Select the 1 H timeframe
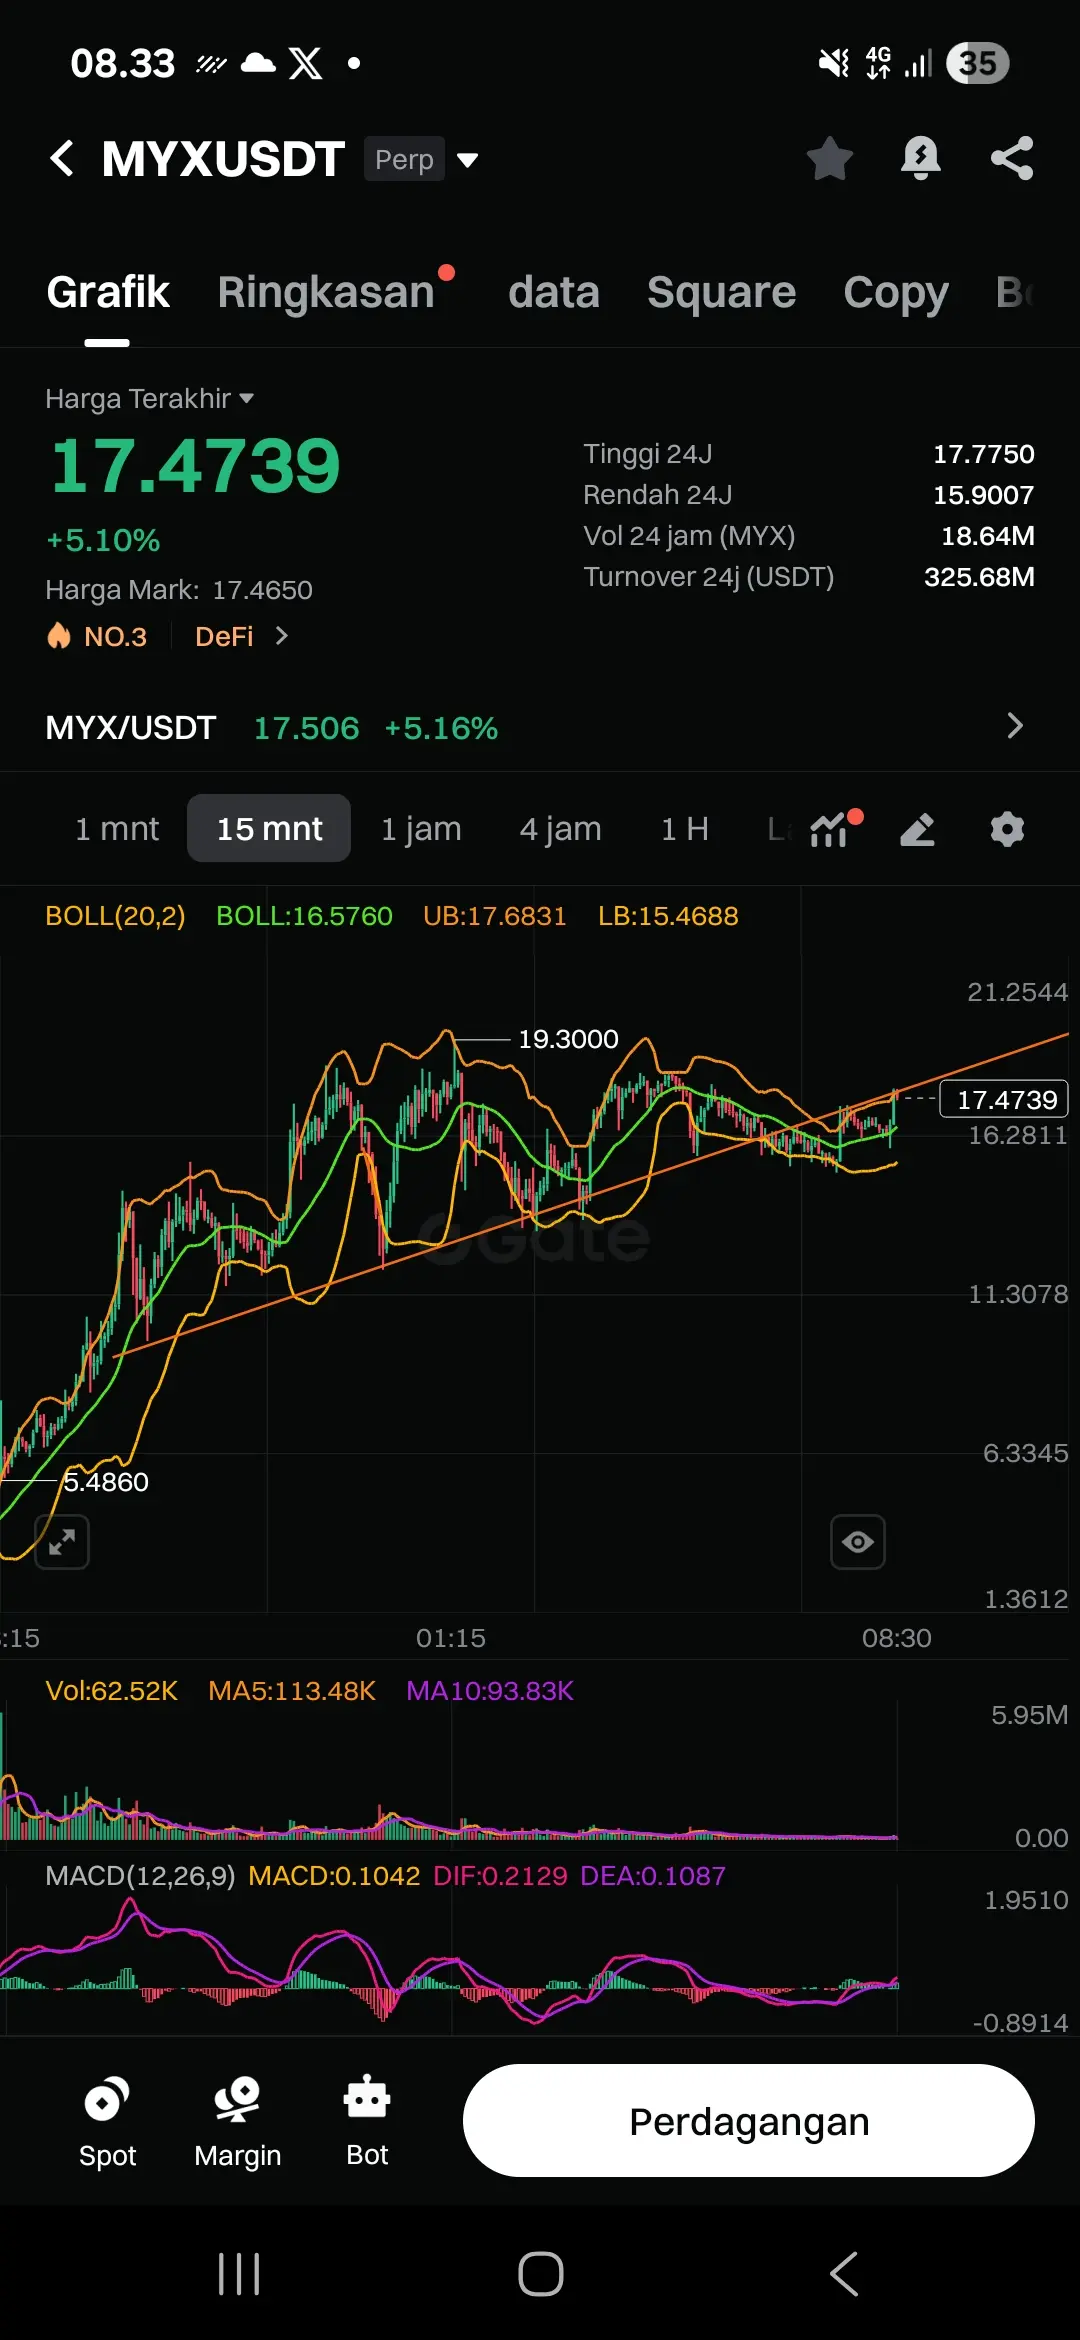 (x=685, y=828)
